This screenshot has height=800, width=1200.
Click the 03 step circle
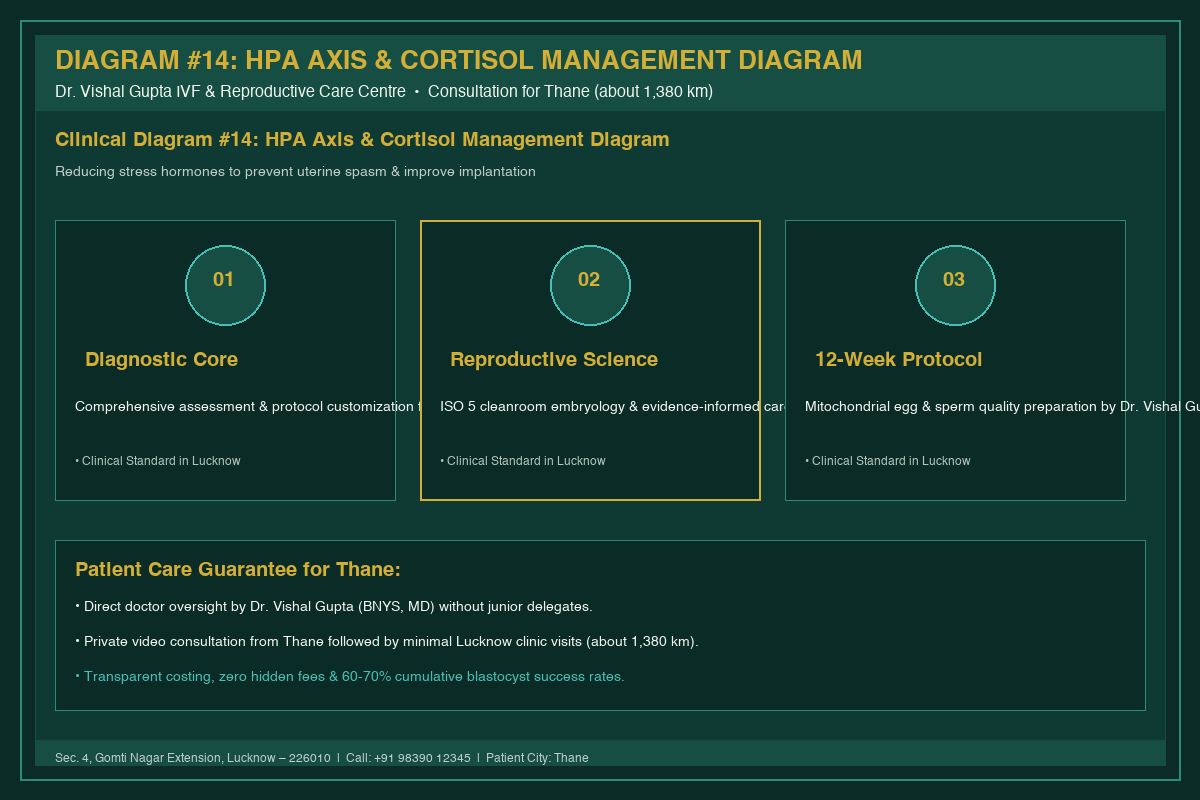(955, 285)
